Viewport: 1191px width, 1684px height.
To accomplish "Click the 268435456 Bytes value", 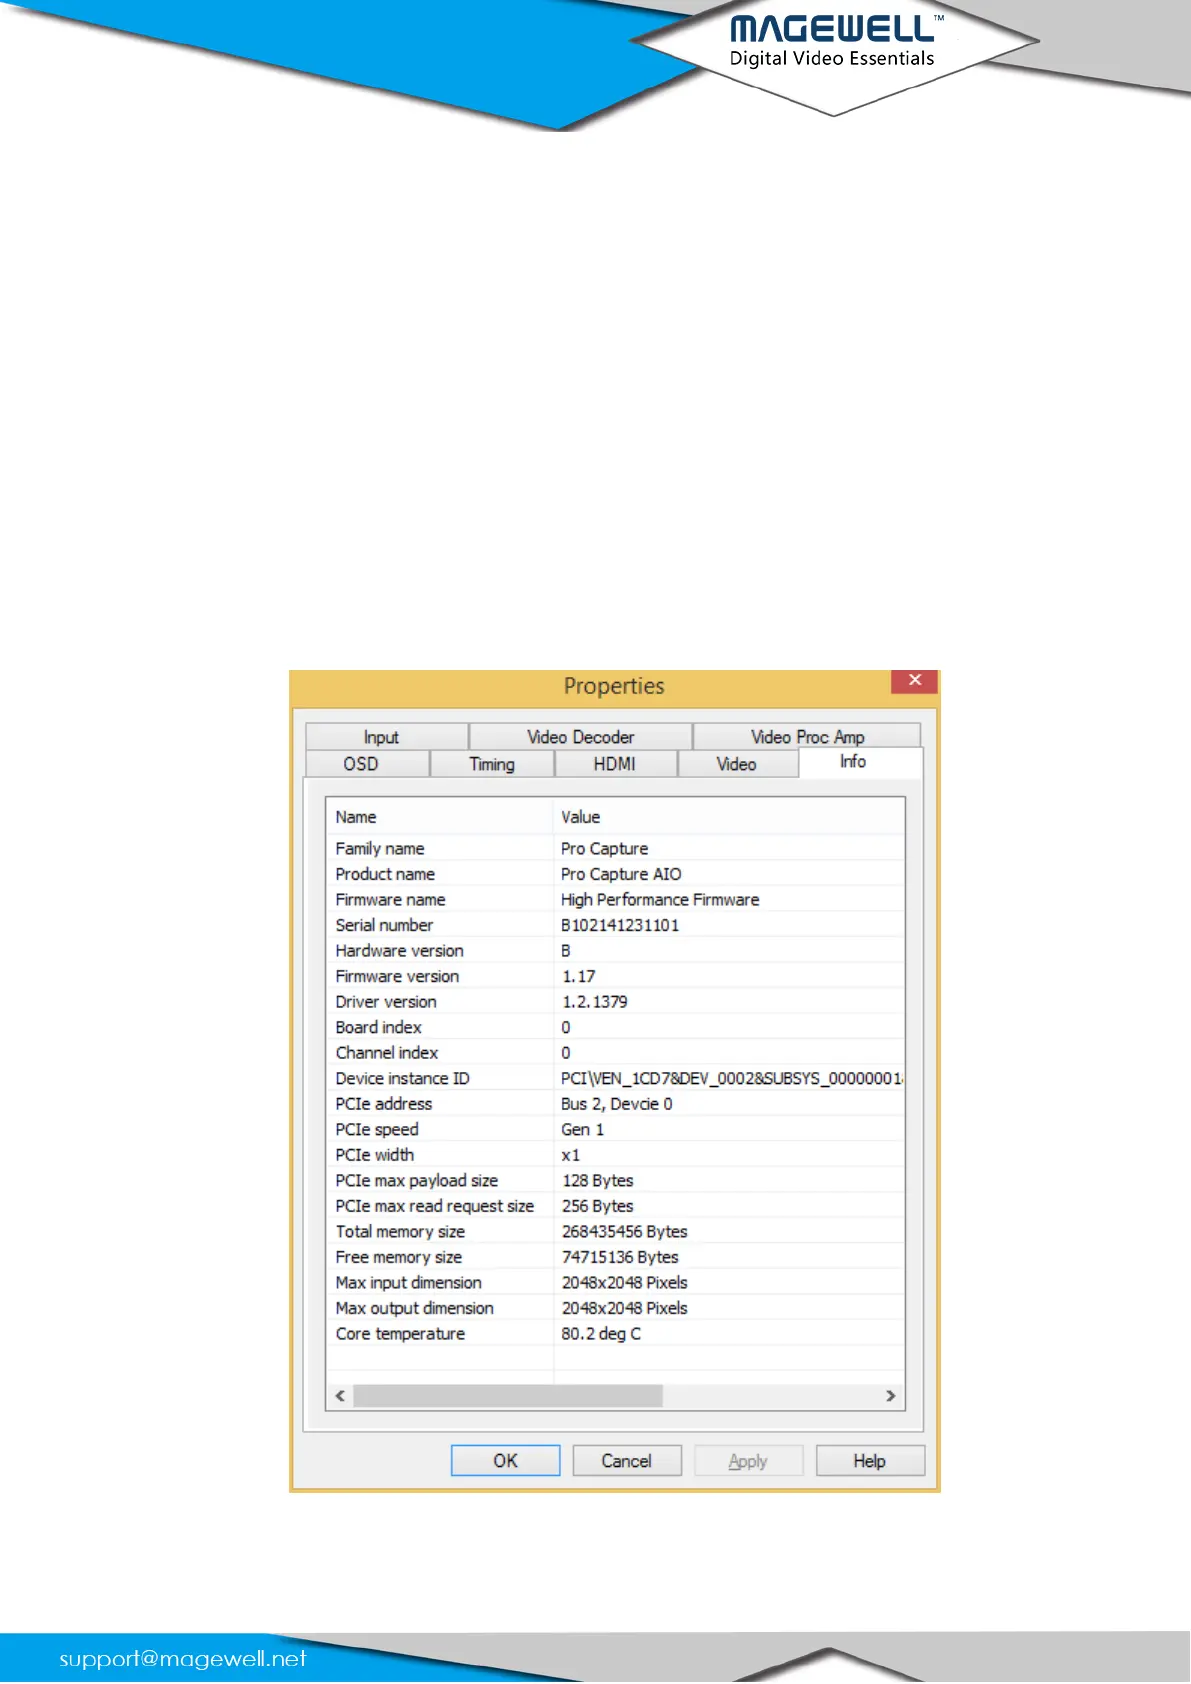I will 625,1231.
